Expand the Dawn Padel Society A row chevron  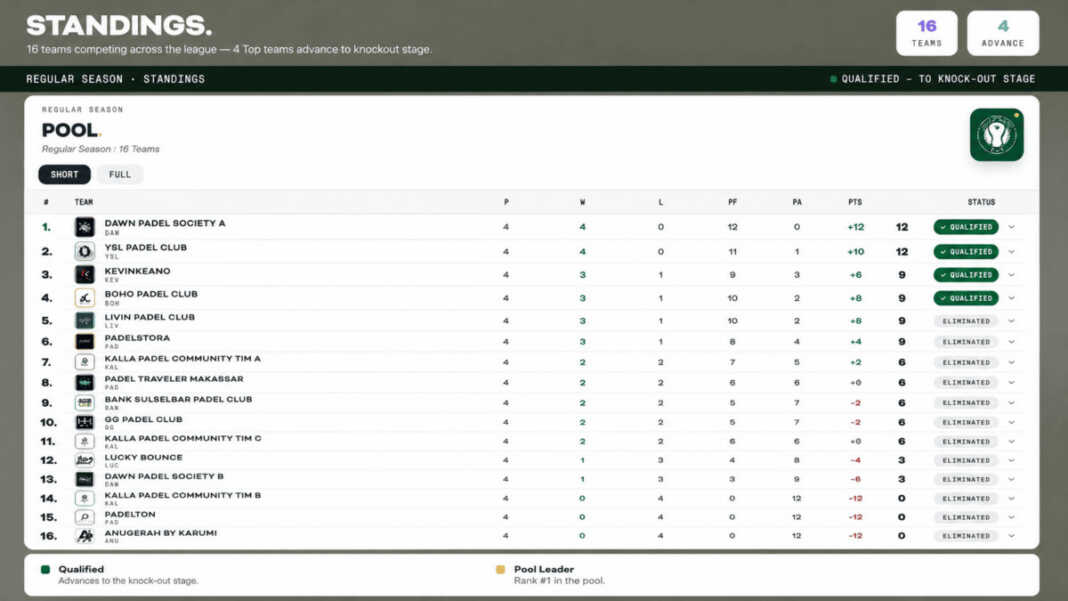coord(1011,227)
